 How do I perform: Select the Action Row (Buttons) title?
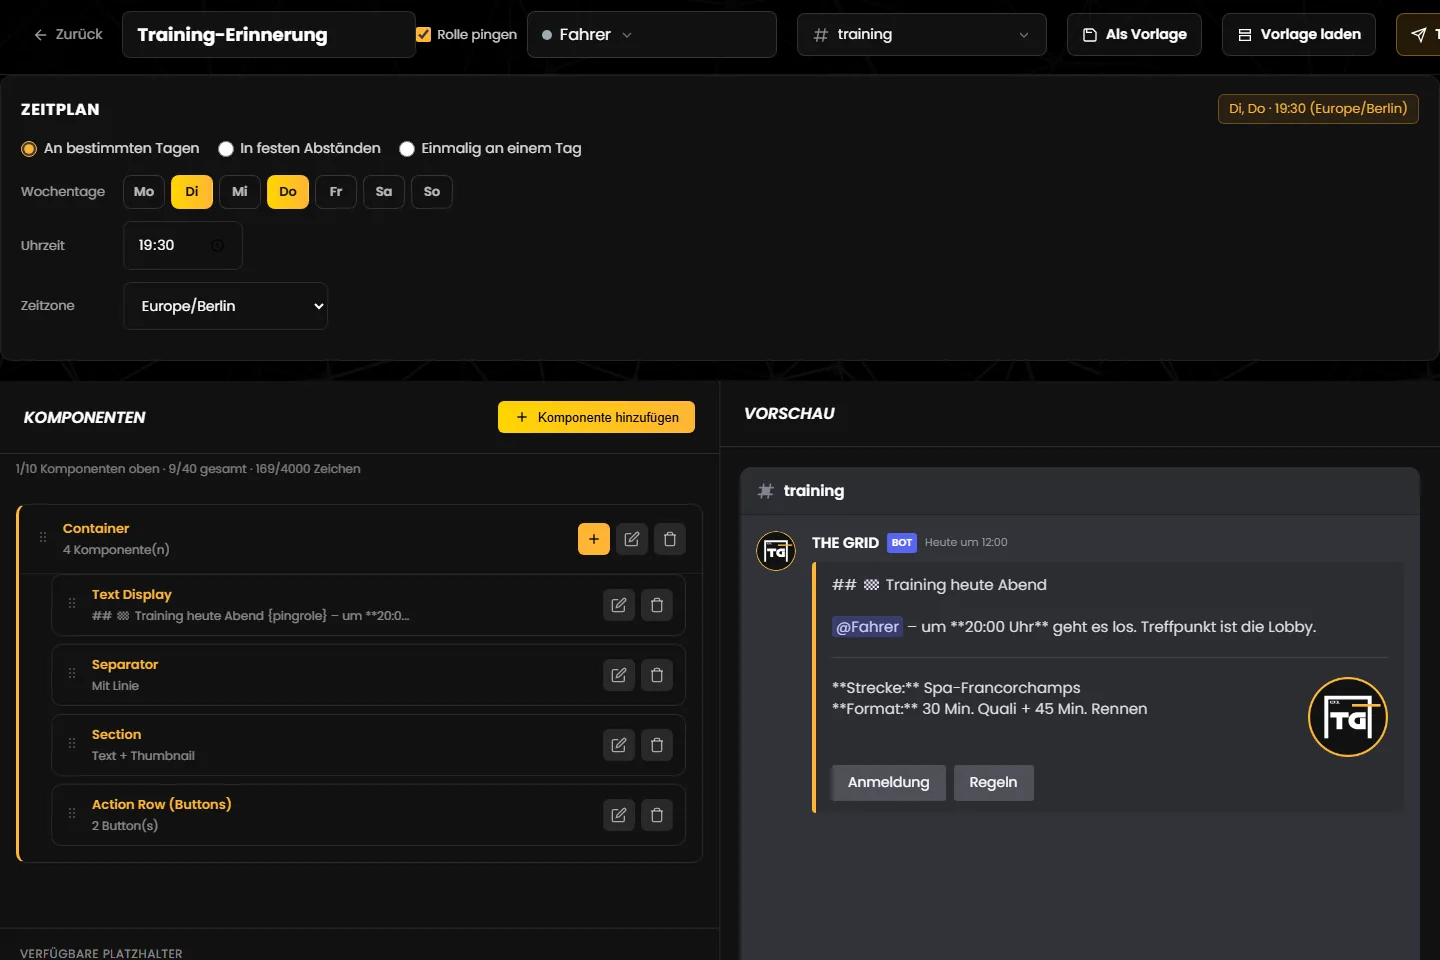coord(161,804)
